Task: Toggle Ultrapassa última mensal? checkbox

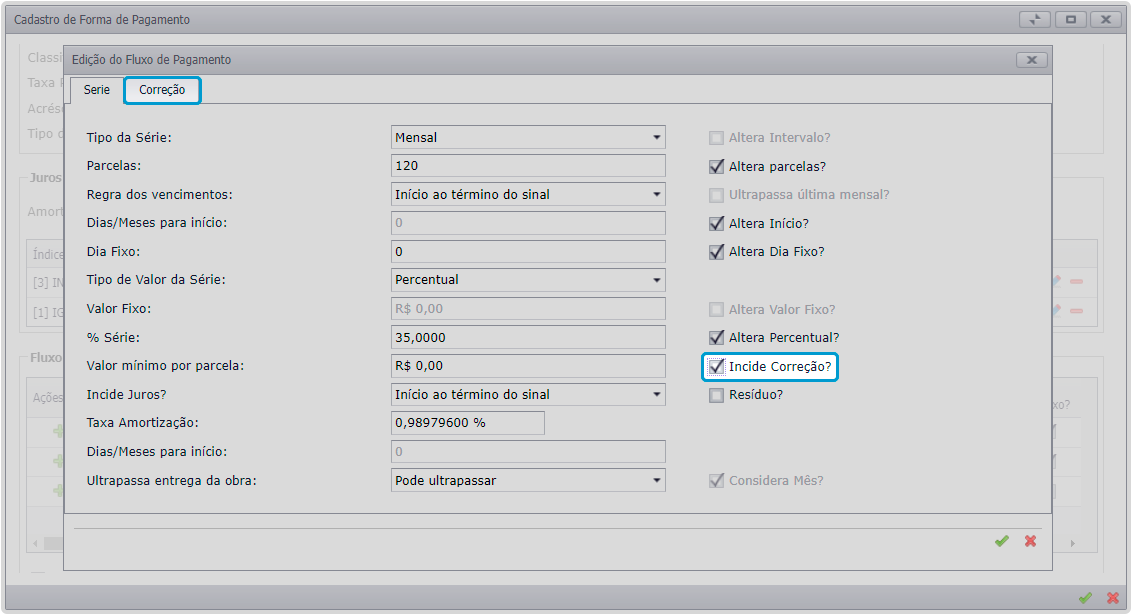Action: (716, 195)
